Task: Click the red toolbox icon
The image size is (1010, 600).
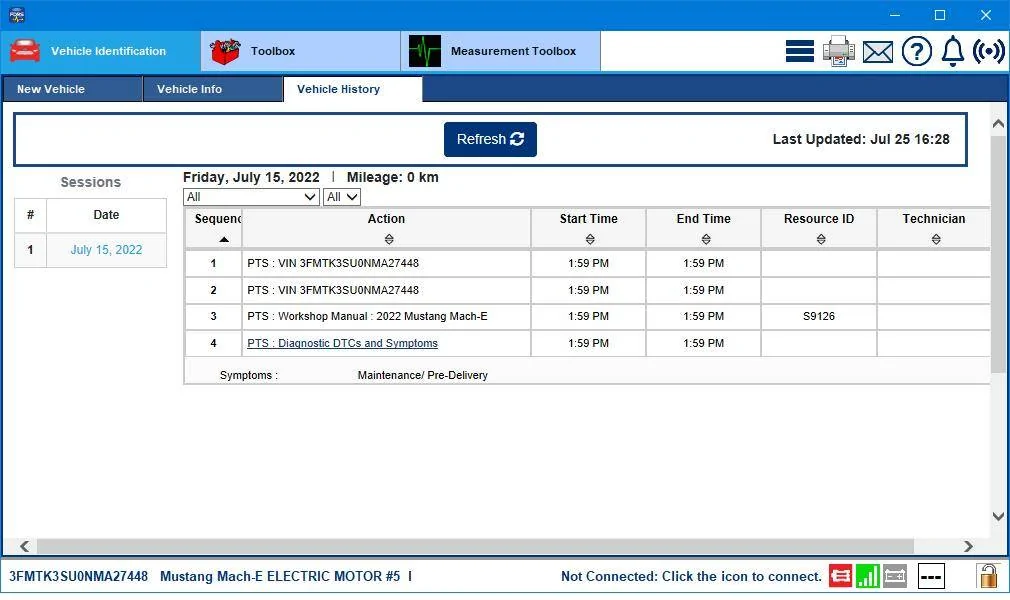Action: click(x=225, y=52)
